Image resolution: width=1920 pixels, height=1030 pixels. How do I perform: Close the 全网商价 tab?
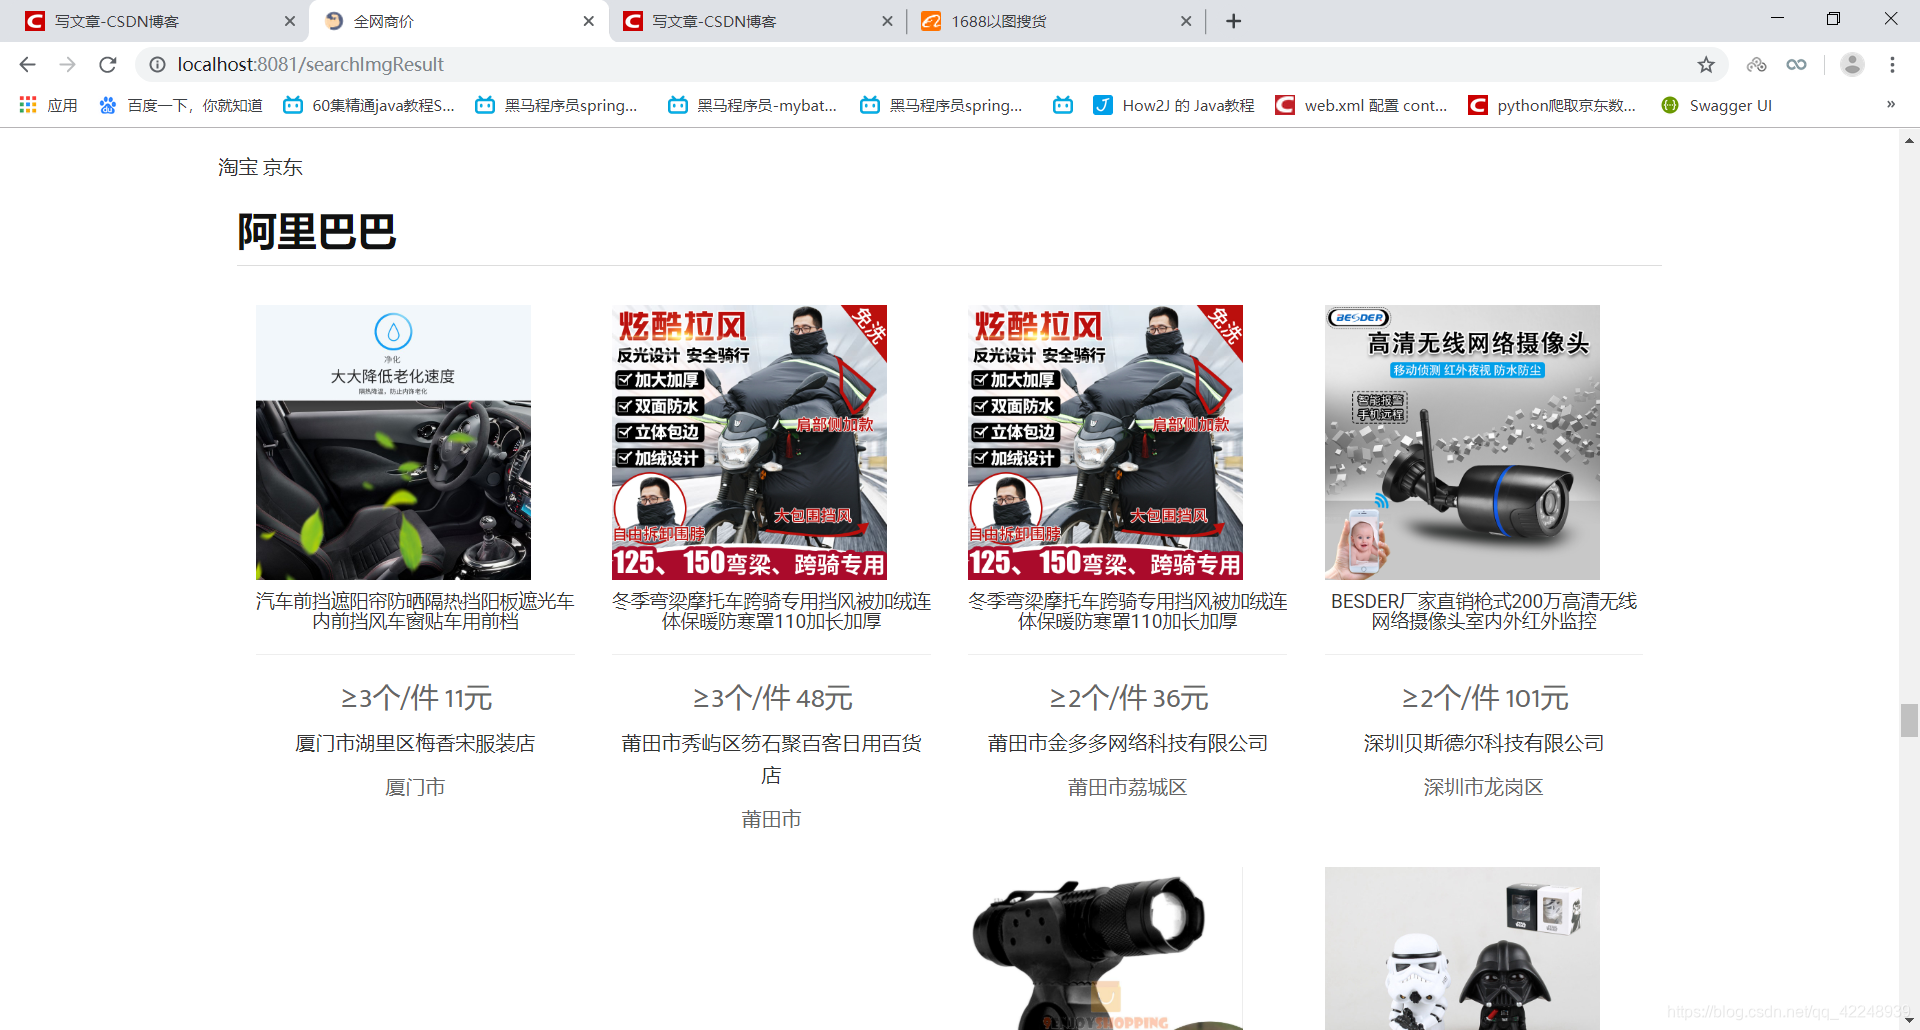[588, 21]
